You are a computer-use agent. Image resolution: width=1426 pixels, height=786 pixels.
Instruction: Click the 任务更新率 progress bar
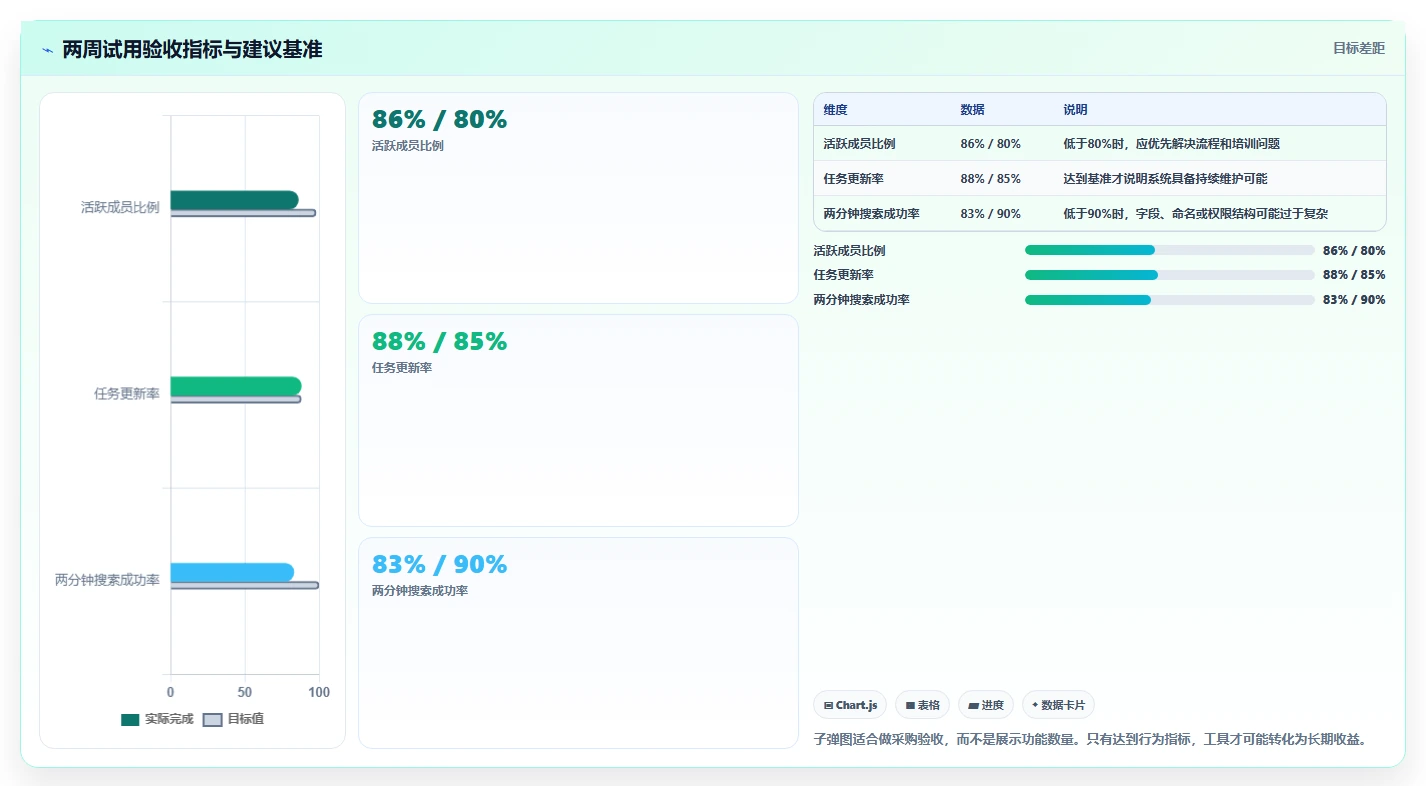(x=1169, y=275)
